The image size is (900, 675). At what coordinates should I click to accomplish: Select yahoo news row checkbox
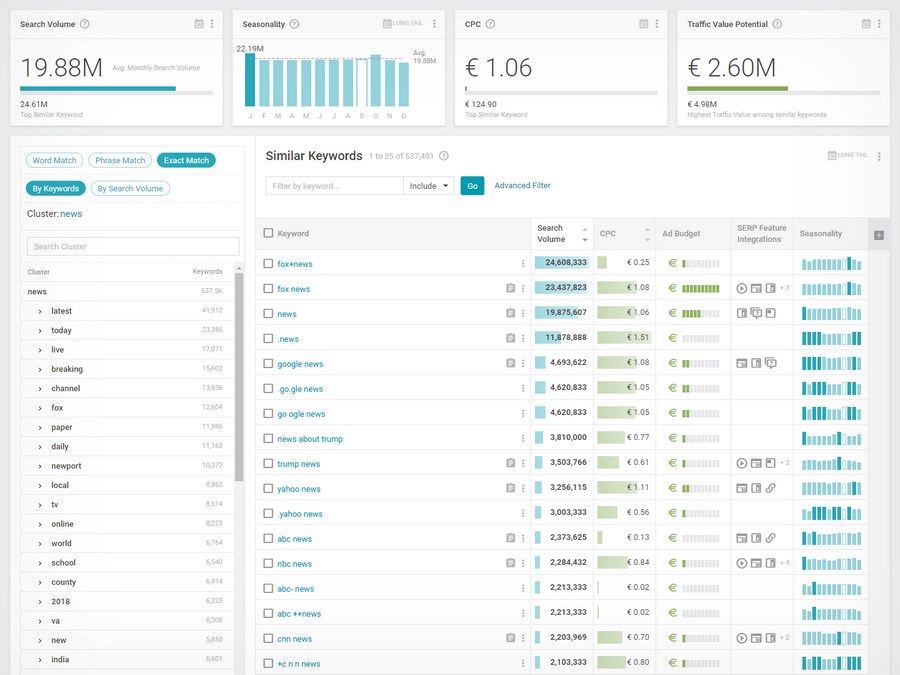[x=268, y=488]
